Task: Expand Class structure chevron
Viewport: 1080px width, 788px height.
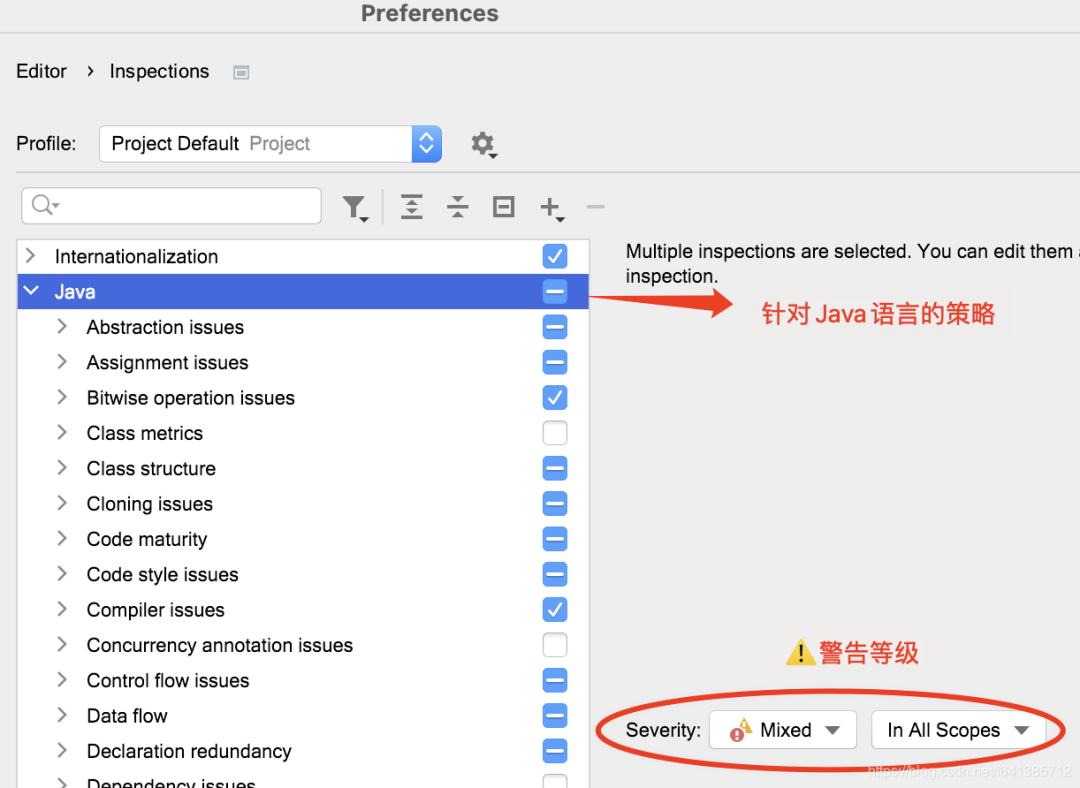Action: pos(62,468)
